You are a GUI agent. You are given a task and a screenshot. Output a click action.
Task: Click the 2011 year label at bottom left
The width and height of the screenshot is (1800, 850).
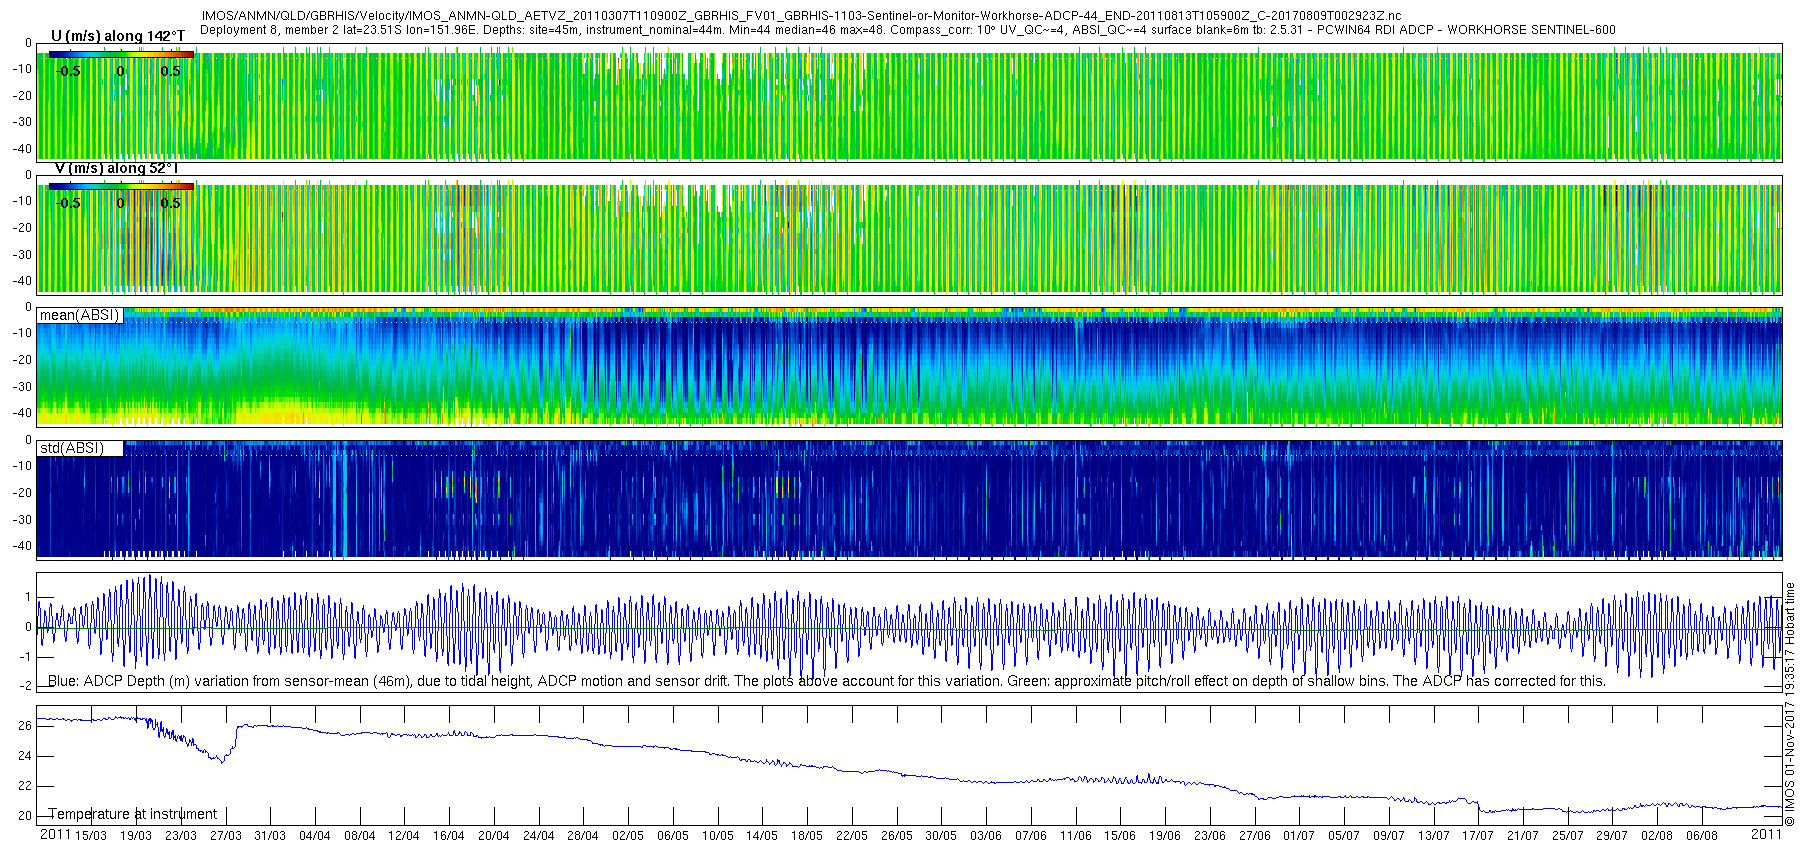[x=55, y=834]
